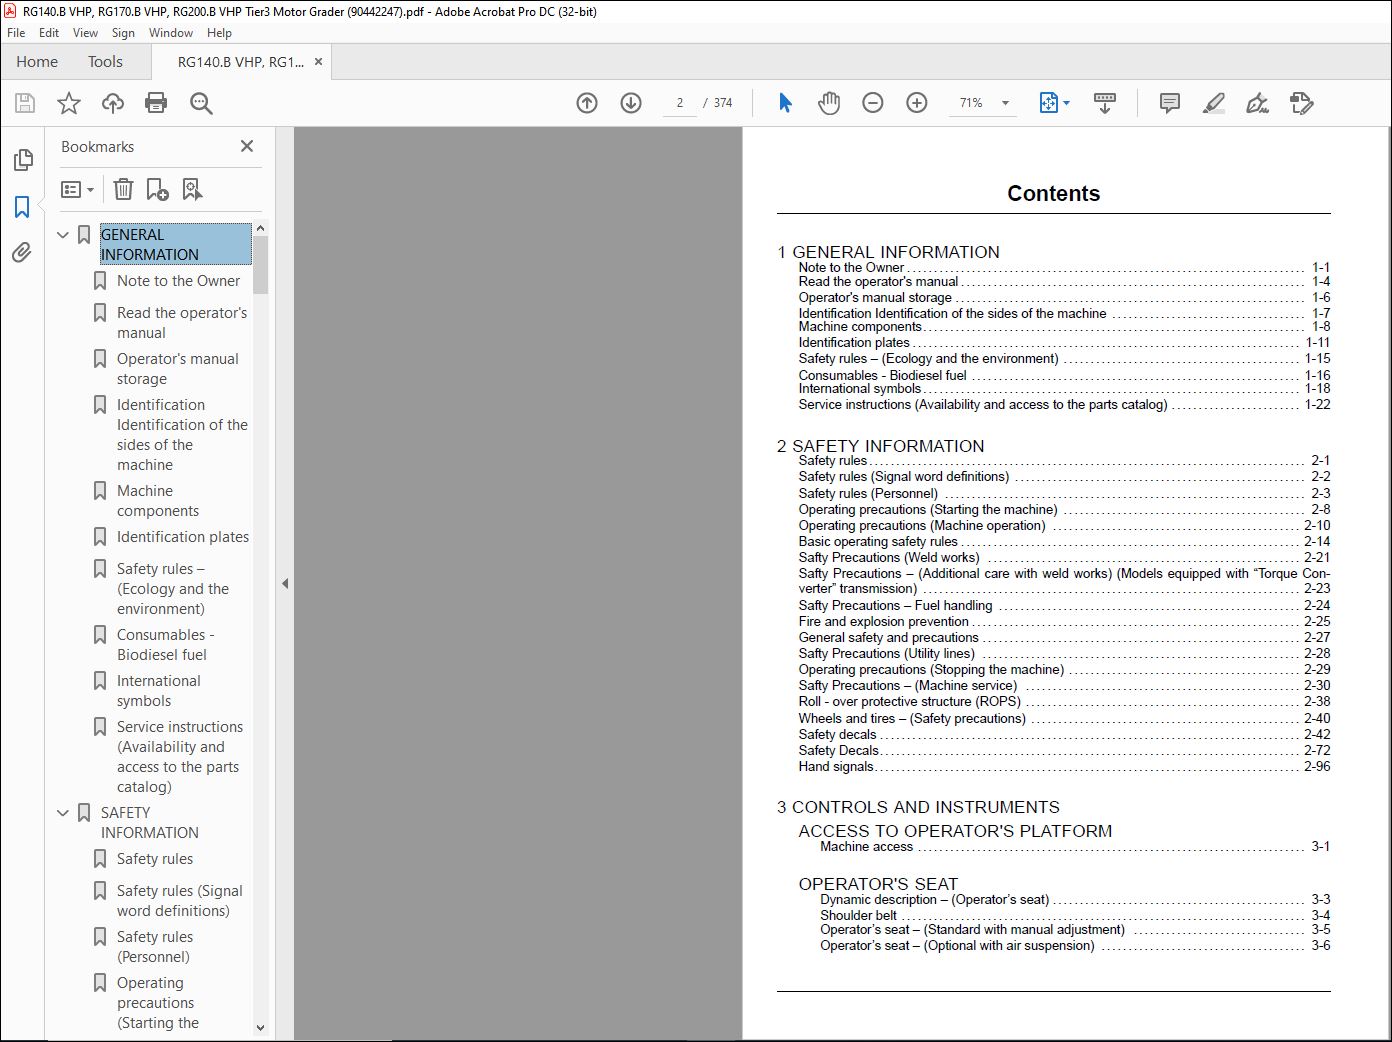This screenshot has height=1042, width=1392.
Task: Open the Help menu
Action: (219, 33)
